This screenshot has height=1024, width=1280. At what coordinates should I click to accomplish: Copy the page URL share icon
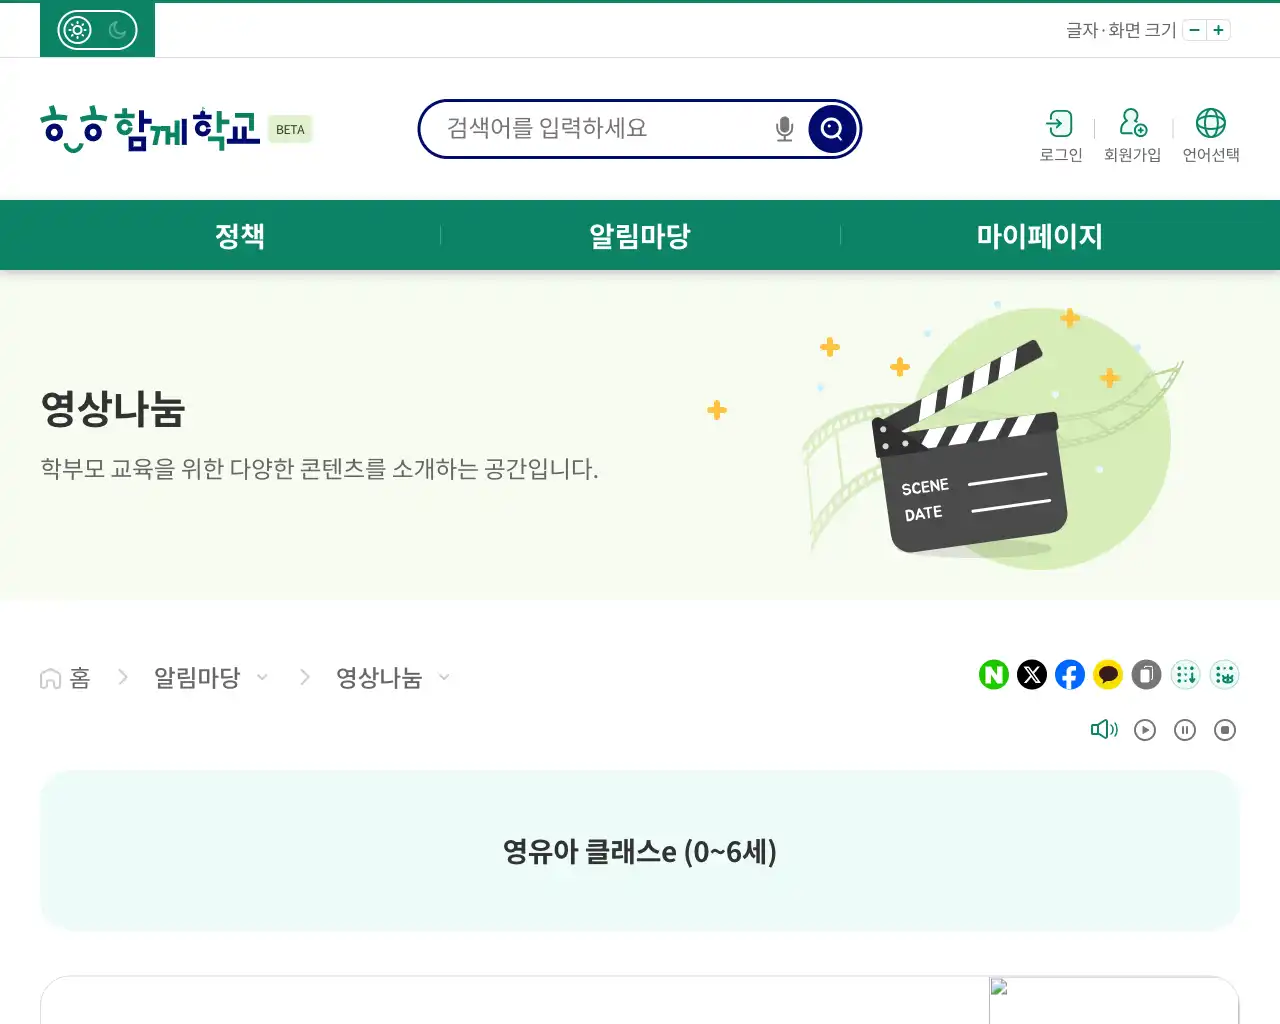(x=1145, y=675)
